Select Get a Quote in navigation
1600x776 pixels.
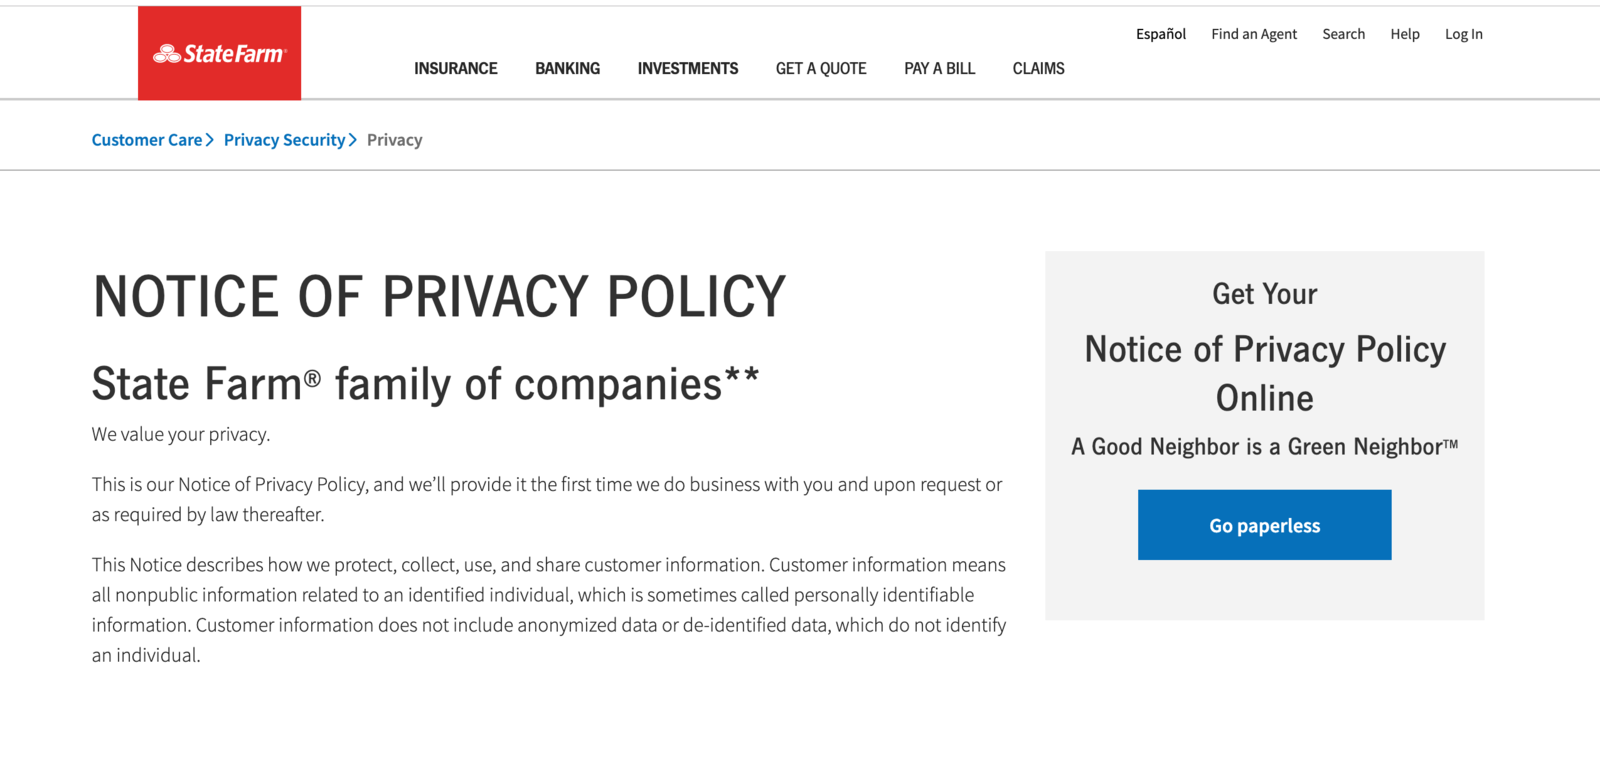pos(821,68)
